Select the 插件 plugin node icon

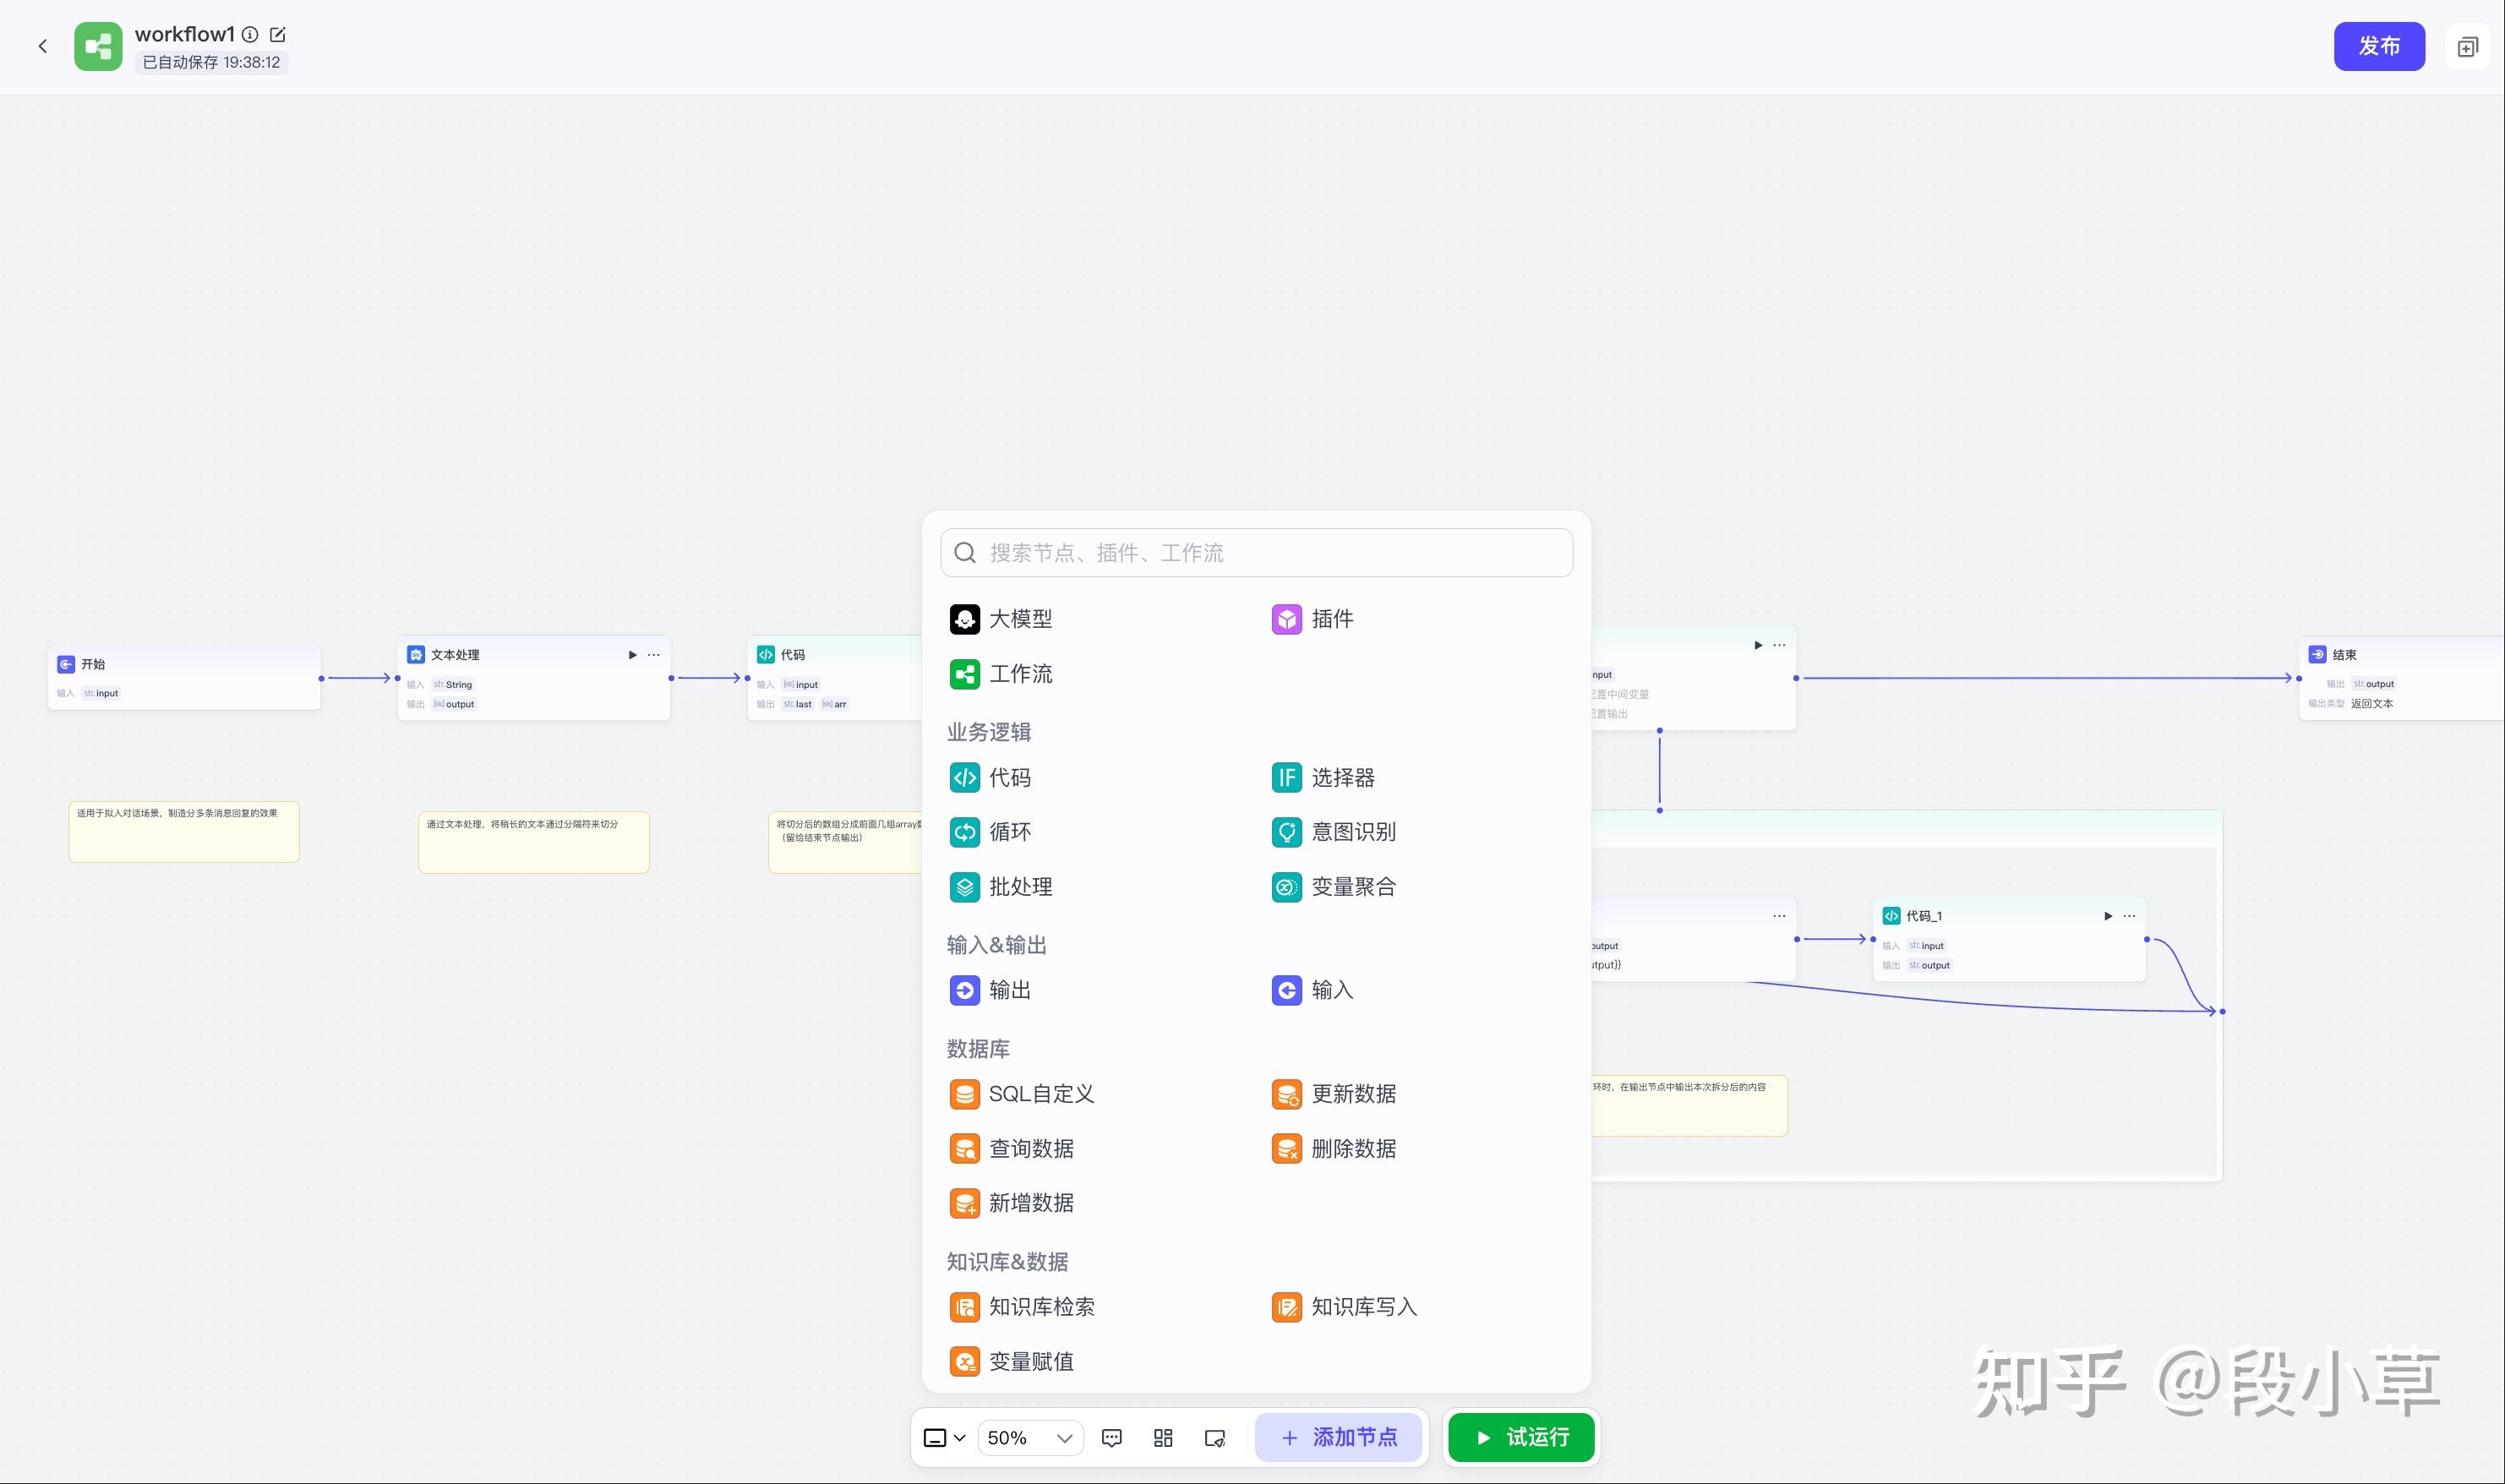point(1286,619)
